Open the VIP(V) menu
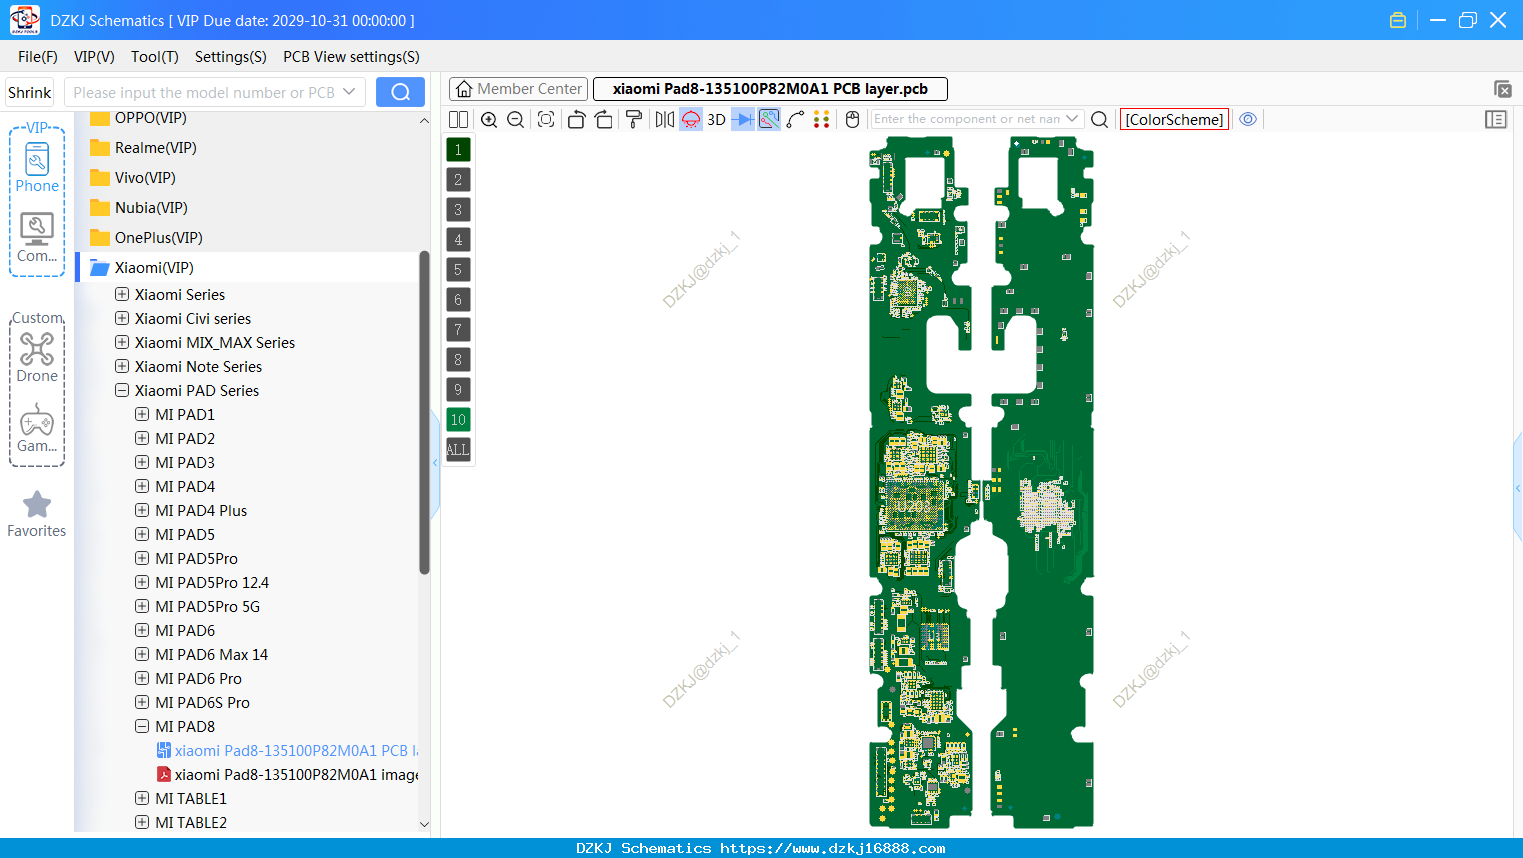Image resolution: width=1523 pixels, height=858 pixels. [x=94, y=57]
